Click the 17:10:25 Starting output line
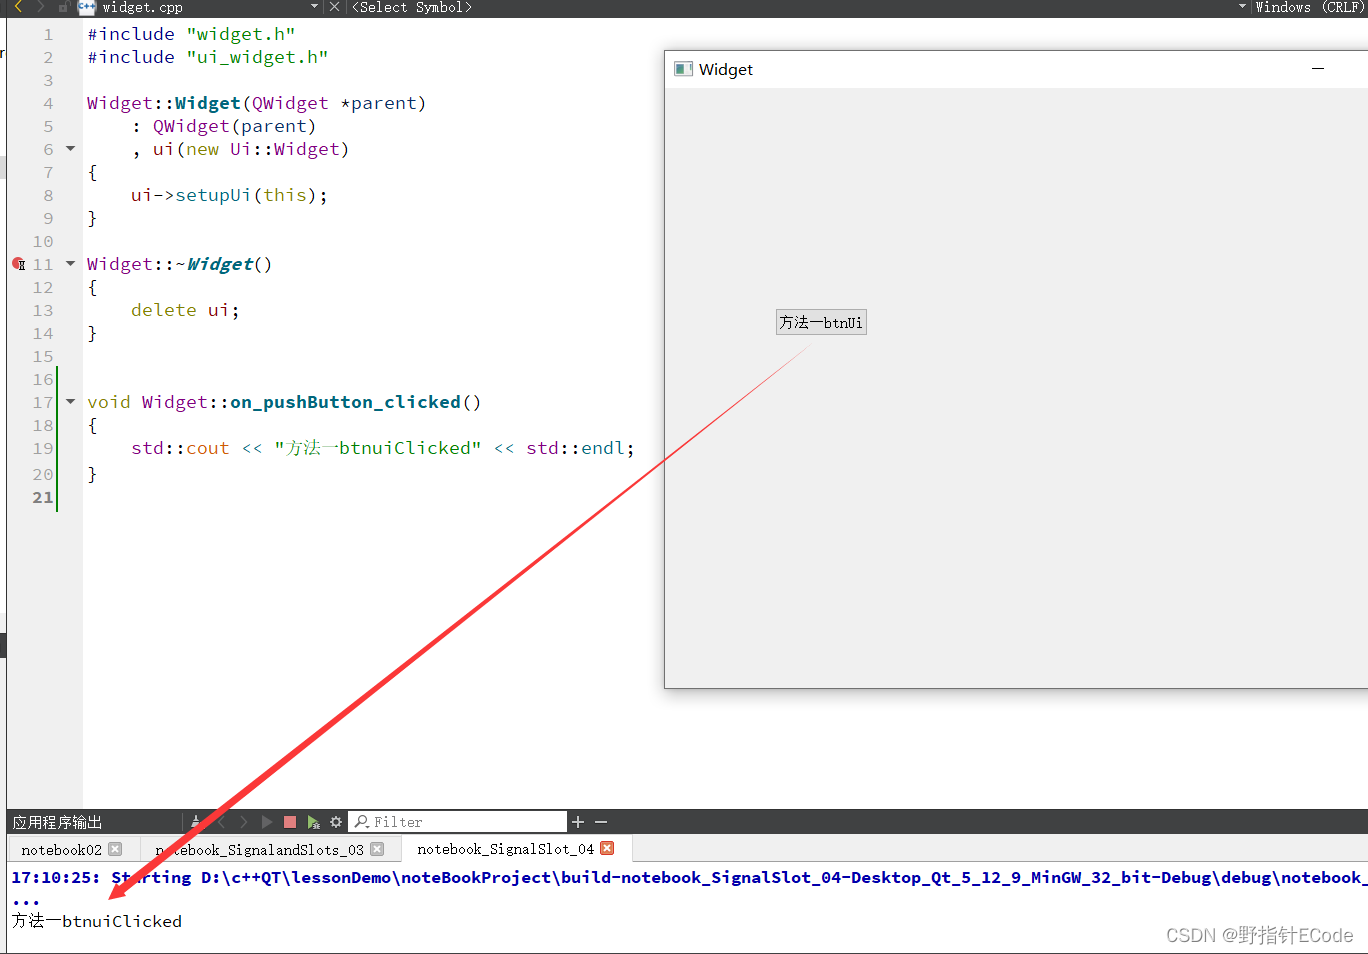1368x954 pixels. (689, 877)
